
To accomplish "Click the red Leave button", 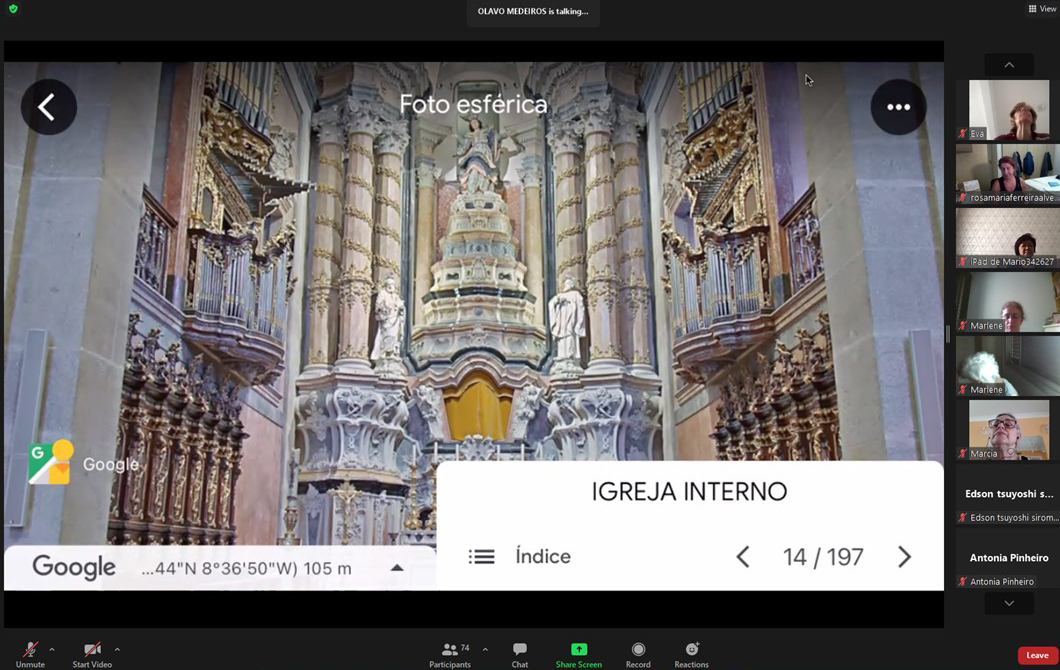I will pyautogui.click(x=1037, y=655).
